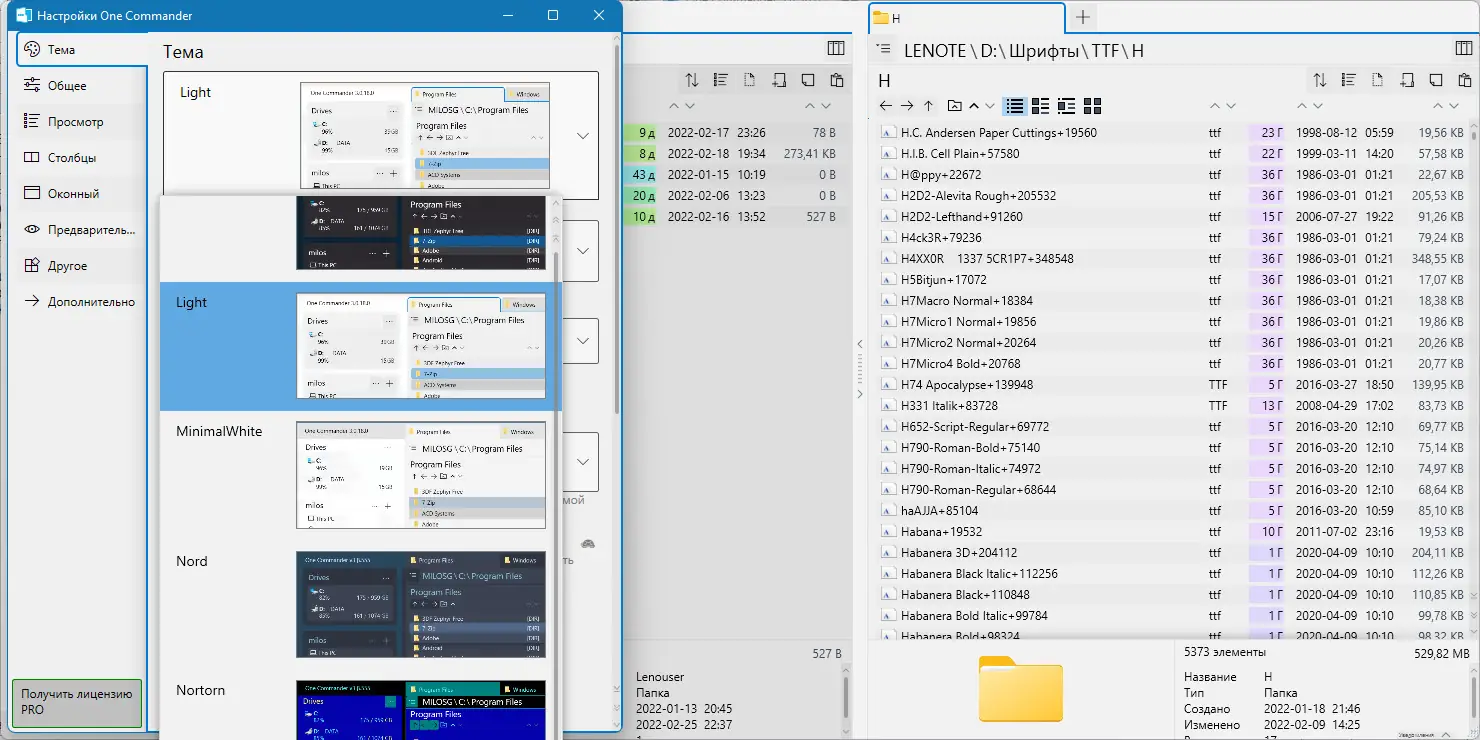This screenshot has height=740, width=1480.
Task: Select the file H4ck3R+79236
Action: [x=1174, y=238]
